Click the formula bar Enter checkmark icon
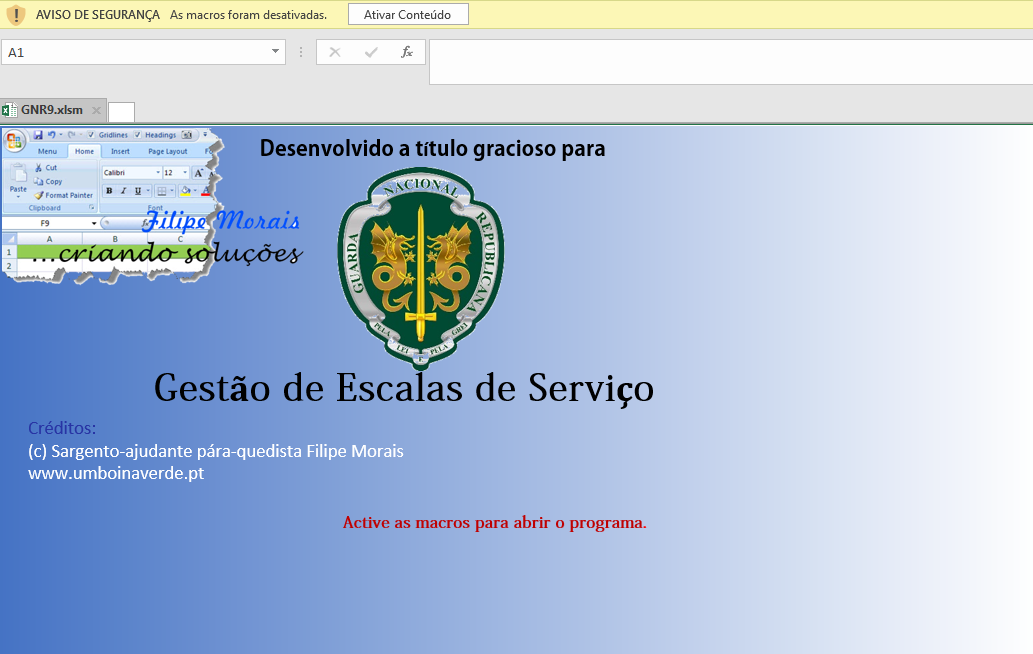Screen dimensions: 1033x654 (371, 52)
